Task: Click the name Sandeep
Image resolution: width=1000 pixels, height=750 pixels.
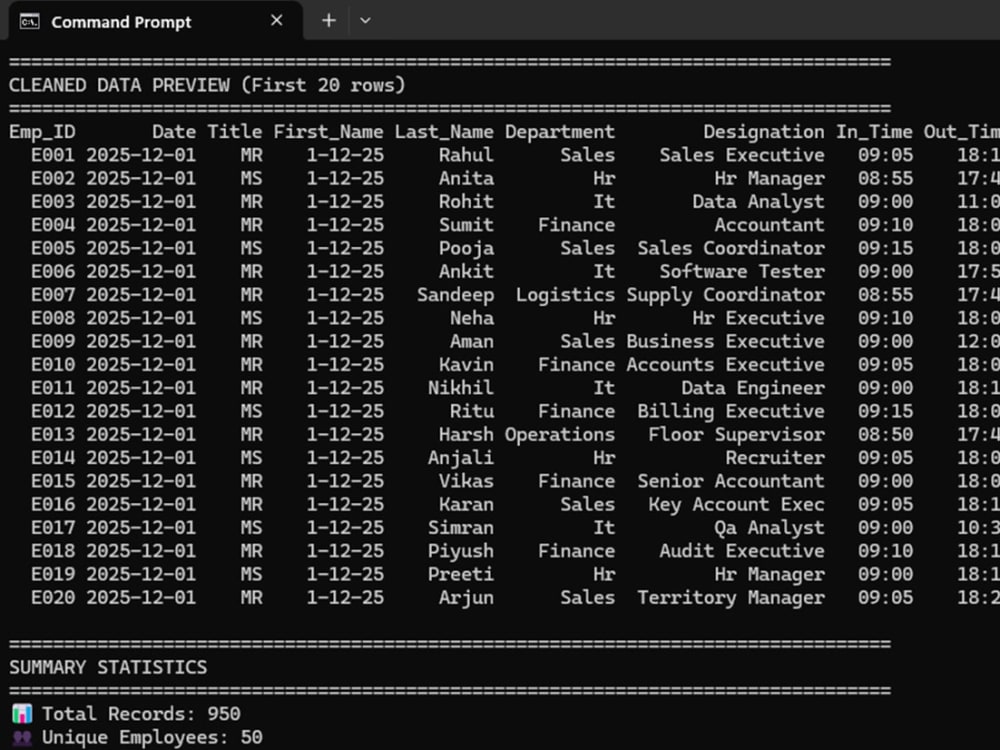Action: 455,295
